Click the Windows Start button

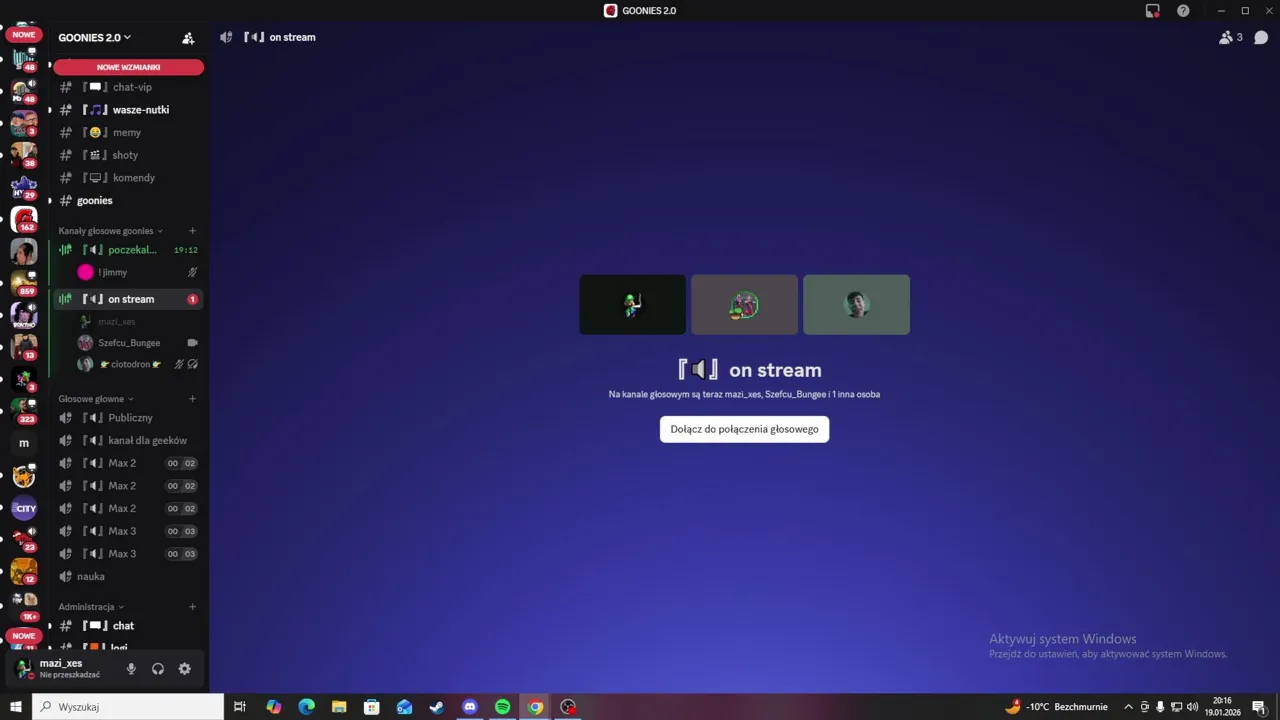16,707
